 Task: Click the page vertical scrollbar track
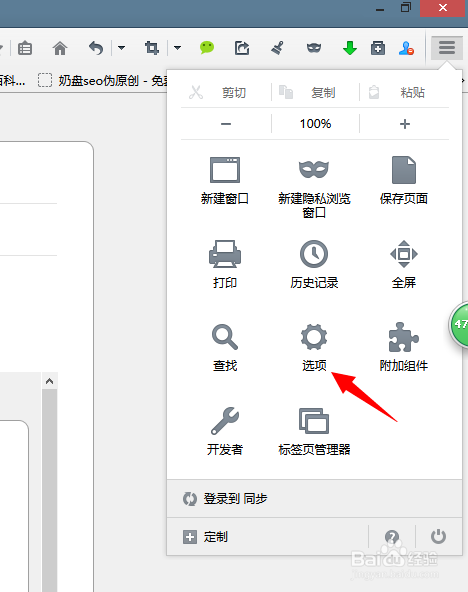point(49,491)
